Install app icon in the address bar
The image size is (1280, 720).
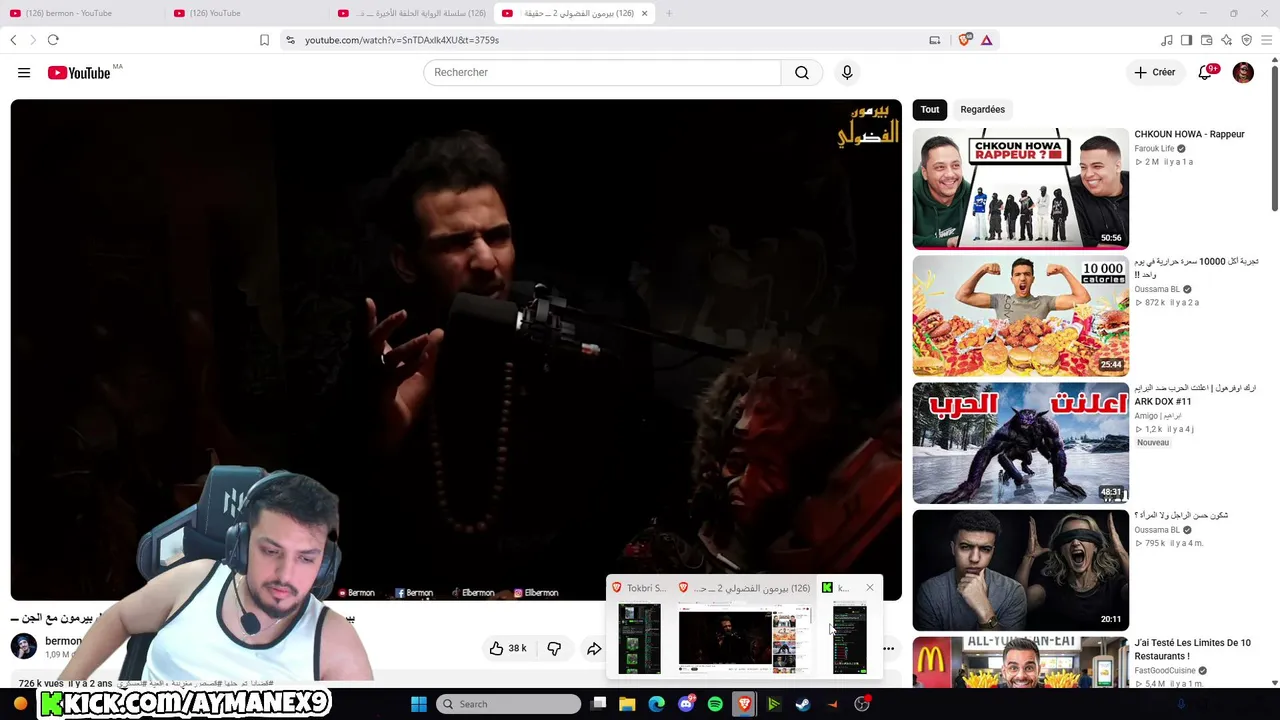coord(935,40)
